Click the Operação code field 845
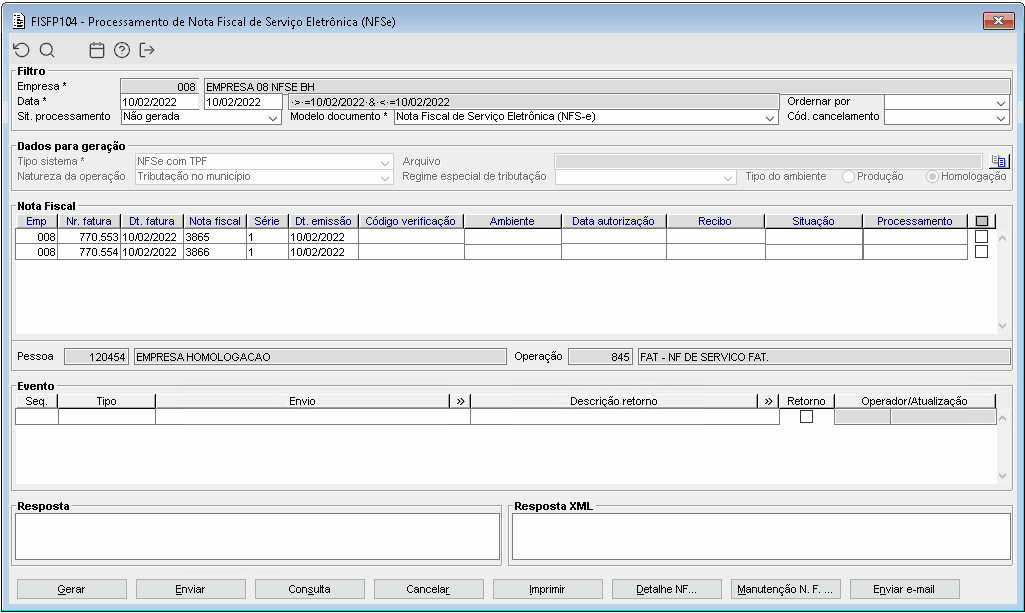The image size is (1025, 613). 600,357
